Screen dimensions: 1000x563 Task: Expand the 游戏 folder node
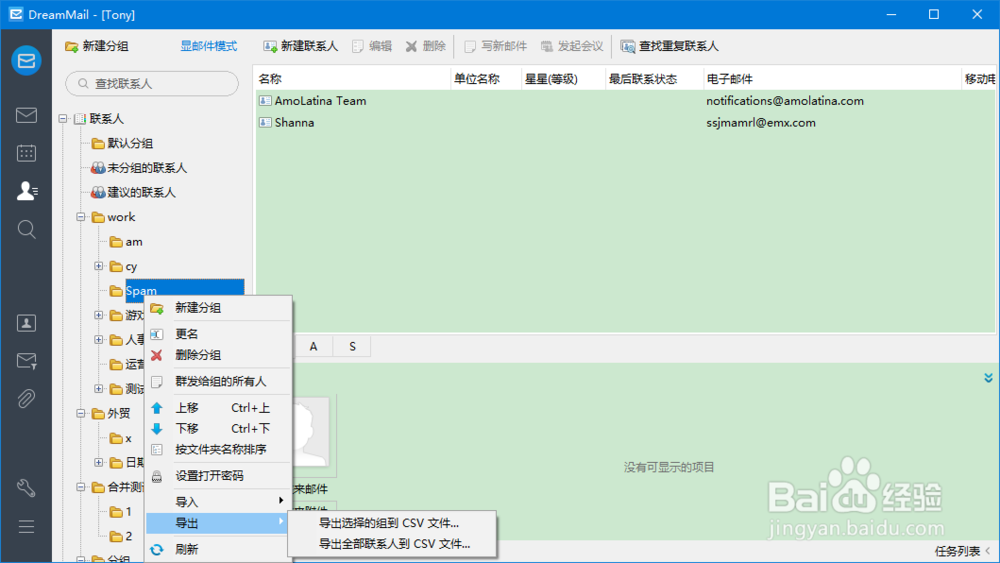99,315
